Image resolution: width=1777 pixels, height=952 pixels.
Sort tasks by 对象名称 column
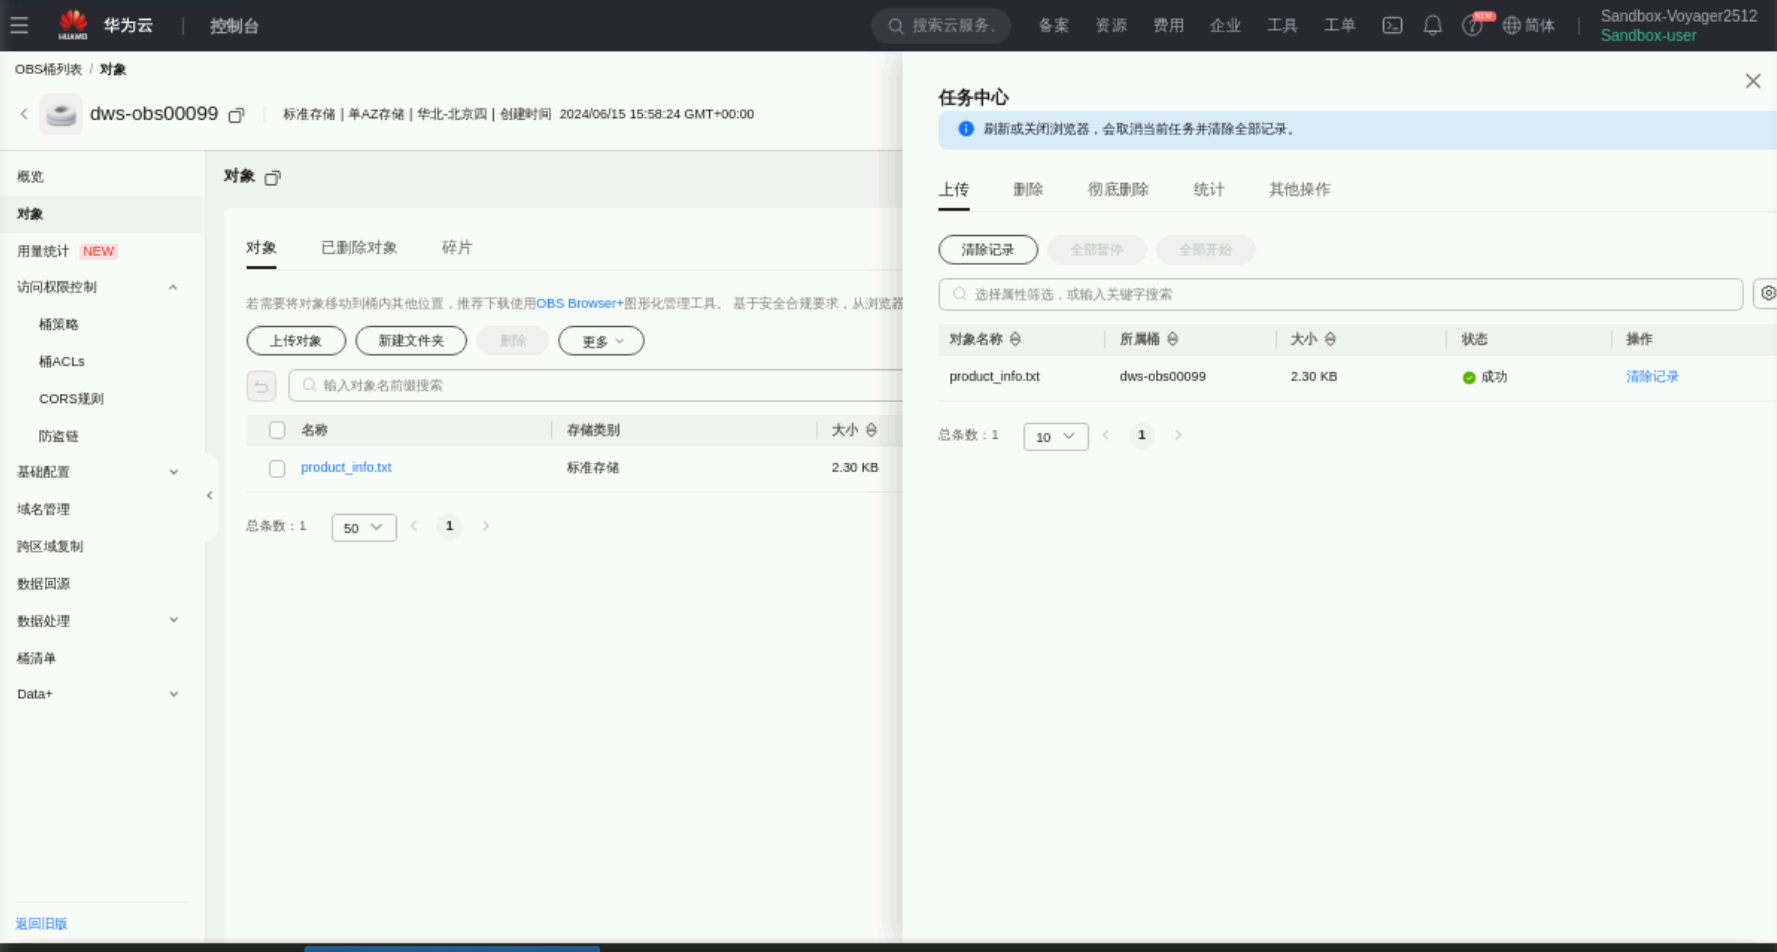pos(1015,339)
